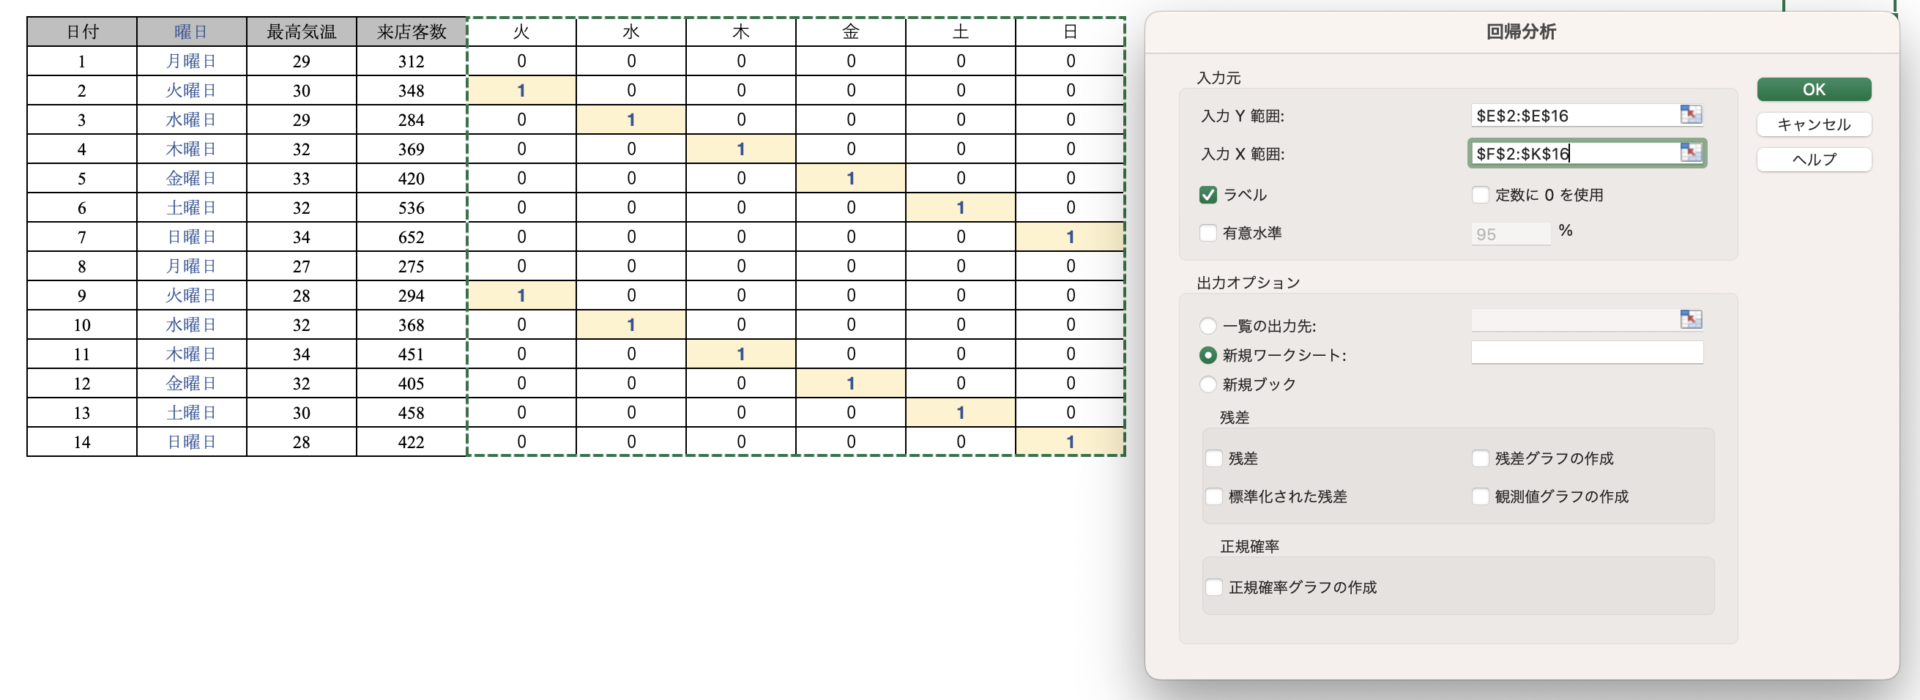This screenshot has height=700, width=1920.
Task: Click the キャンセル button
Action: point(1814,125)
